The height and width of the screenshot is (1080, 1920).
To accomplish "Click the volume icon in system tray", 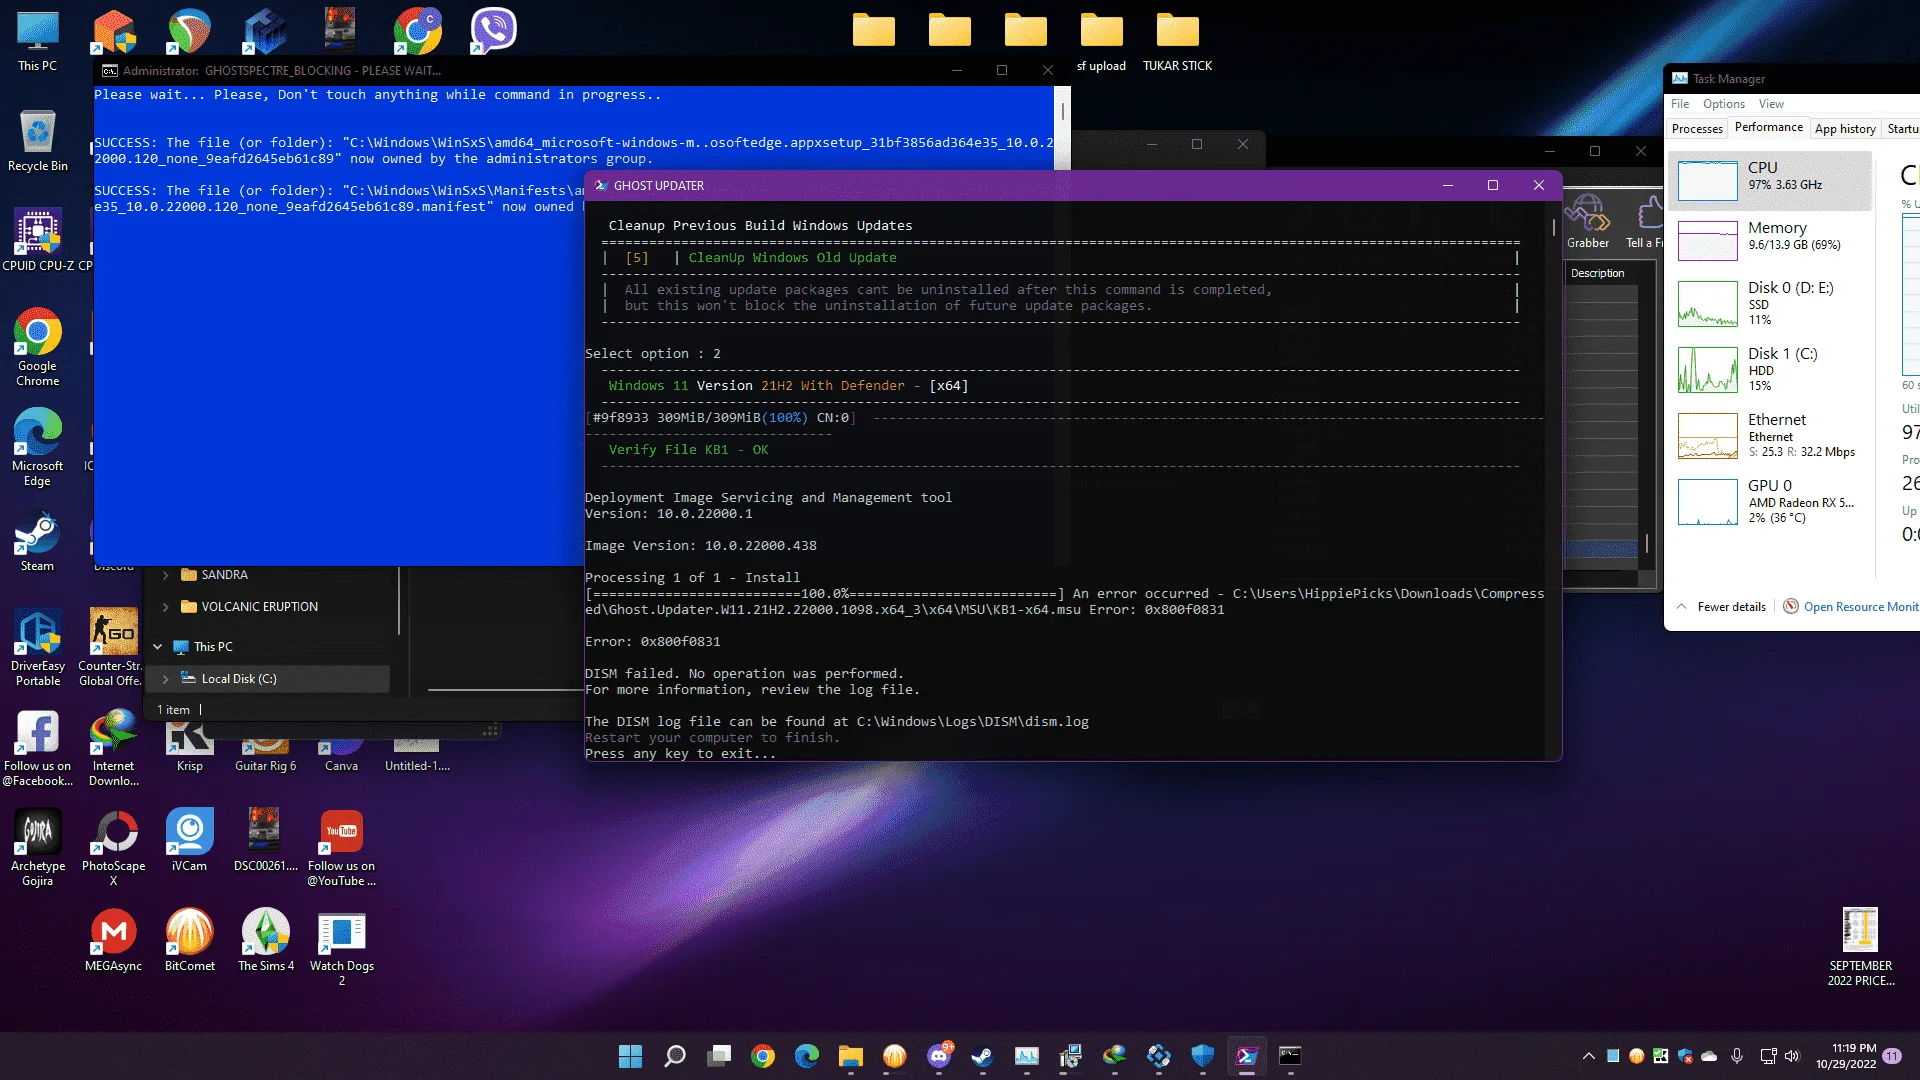I will coord(1791,1056).
